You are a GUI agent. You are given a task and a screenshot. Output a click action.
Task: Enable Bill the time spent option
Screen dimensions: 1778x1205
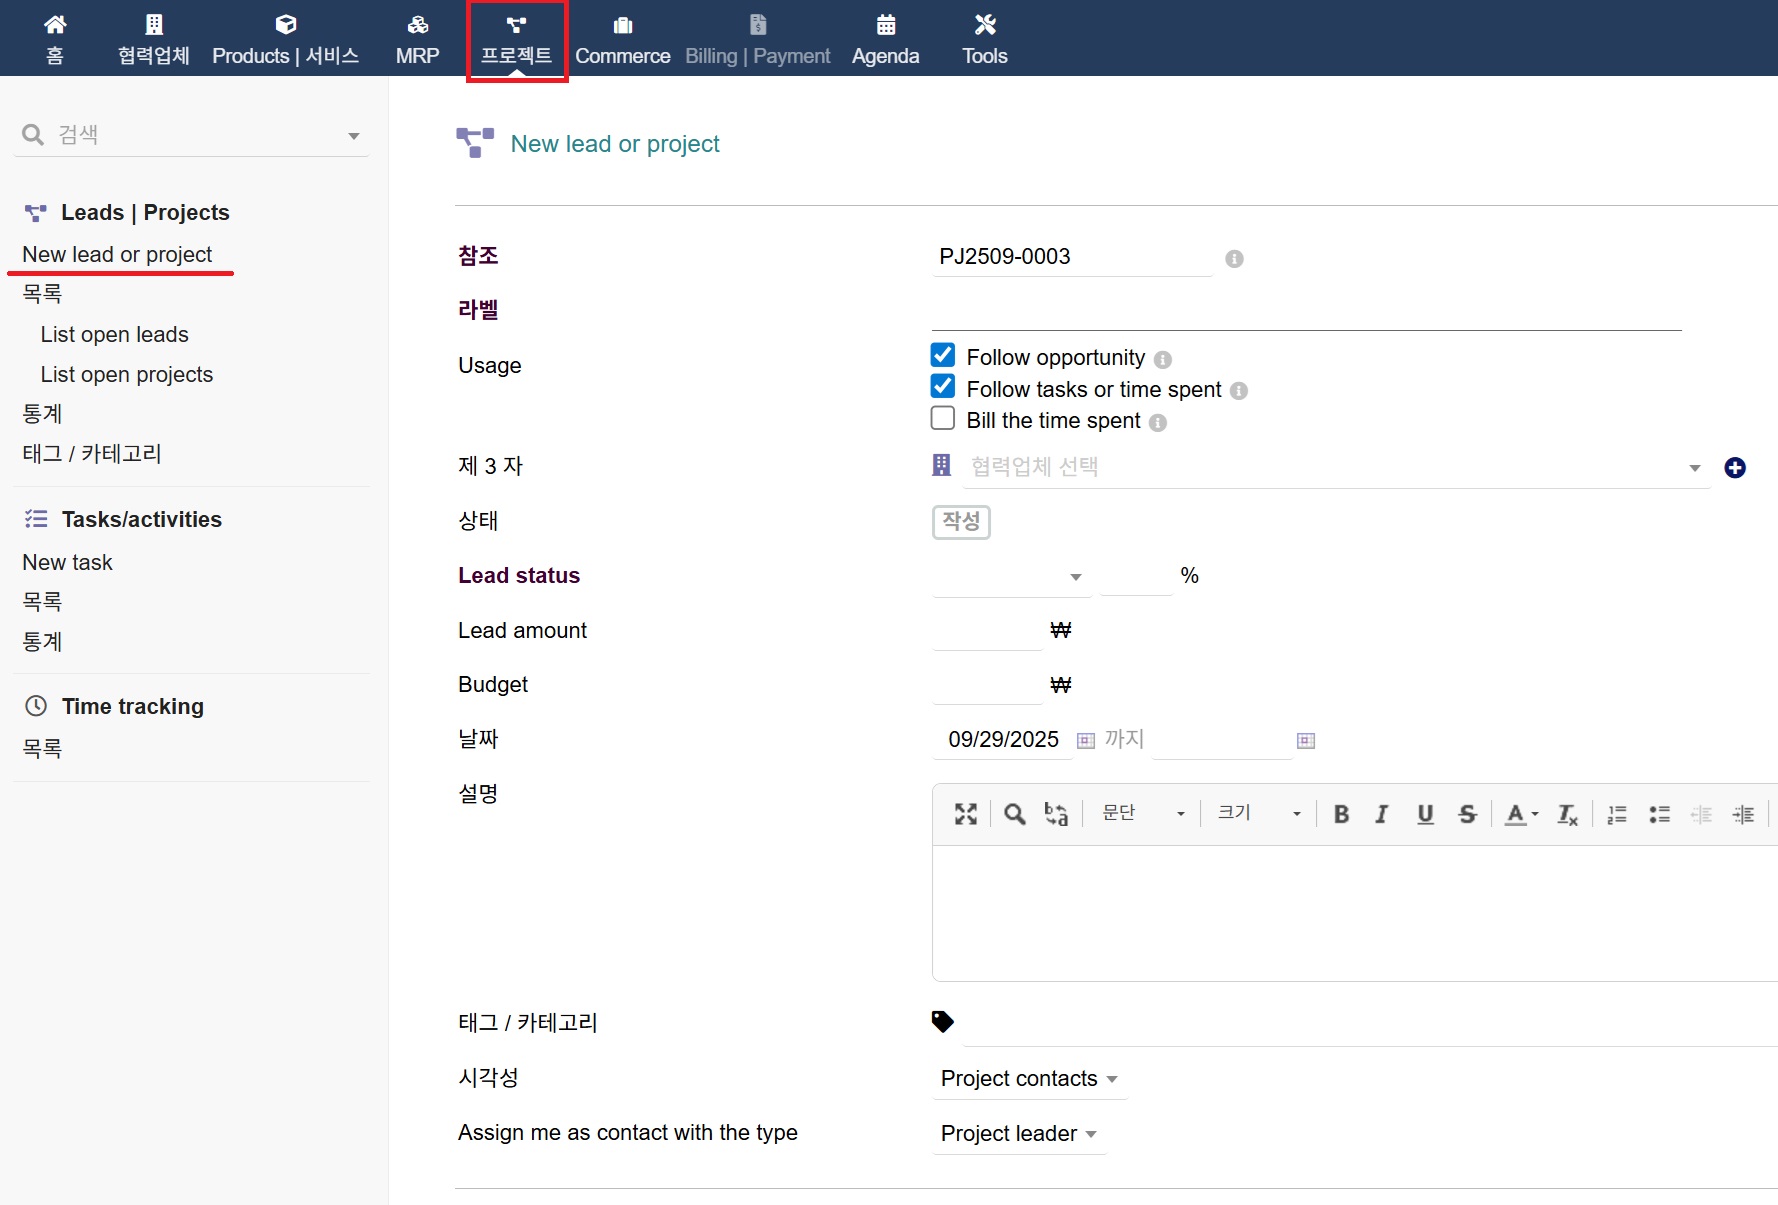[942, 419]
